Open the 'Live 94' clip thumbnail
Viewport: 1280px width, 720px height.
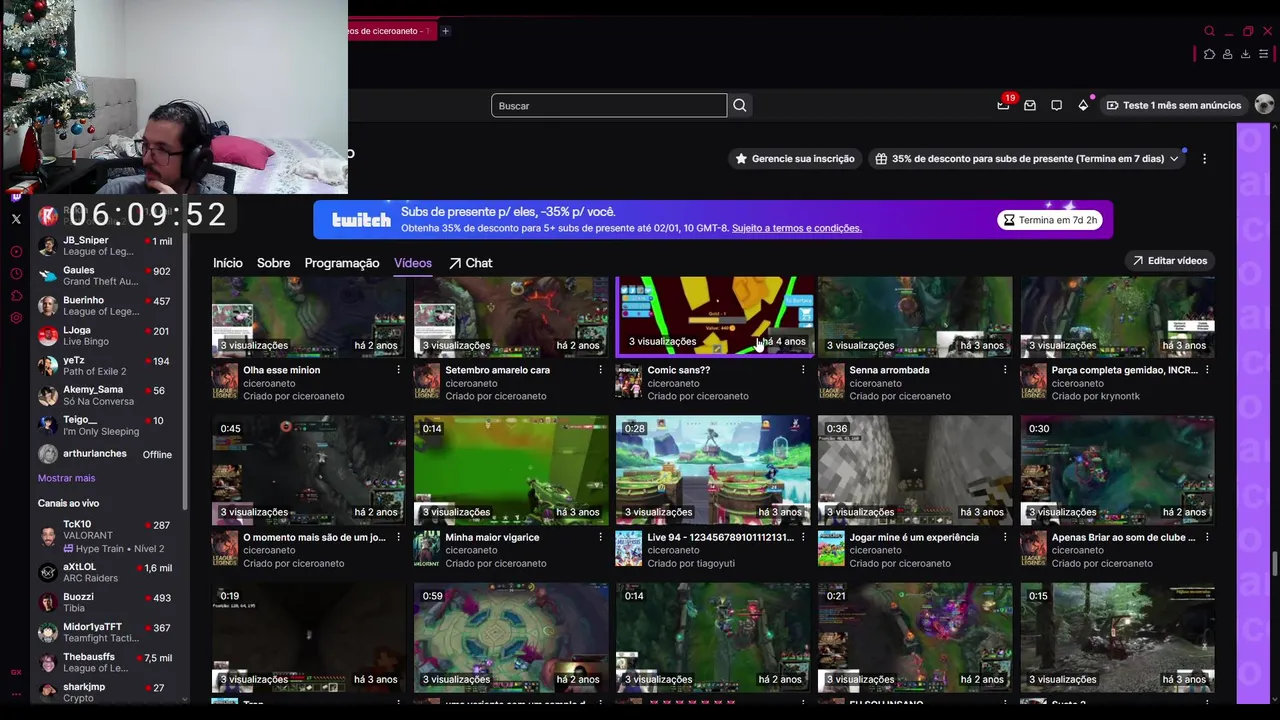click(x=713, y=470)
